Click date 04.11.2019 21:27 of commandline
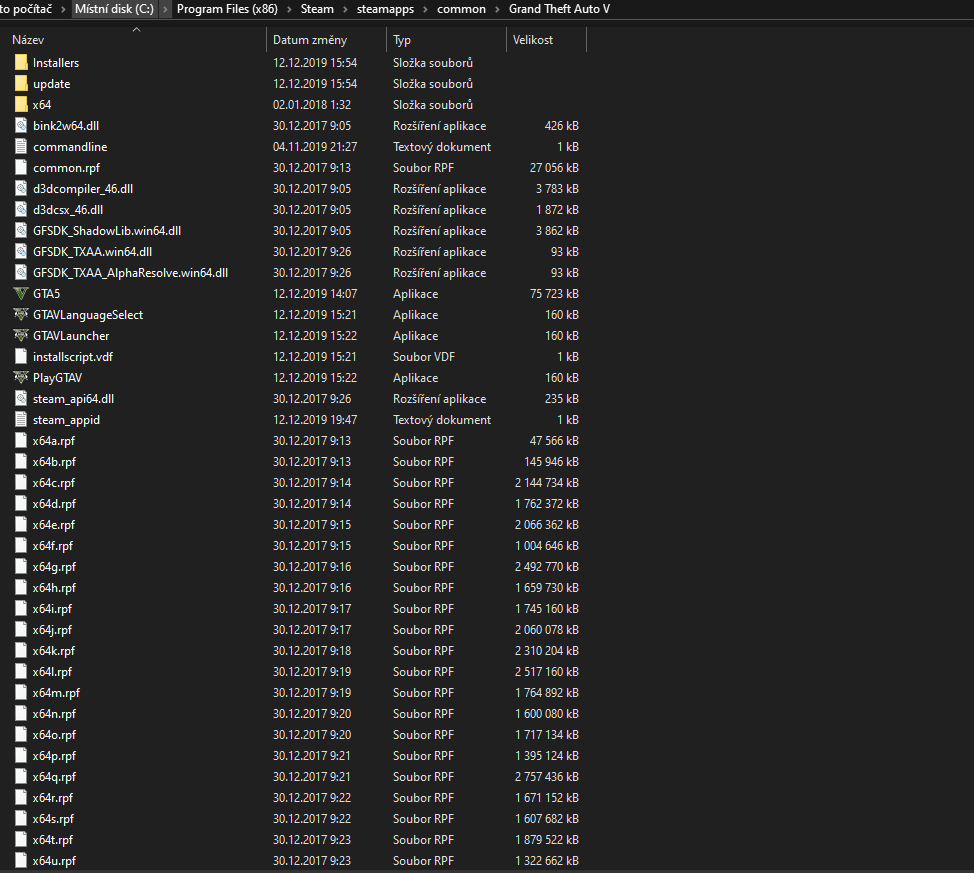Image resolution: width=974 pixels, height=873 pixels. pos(315,147)
